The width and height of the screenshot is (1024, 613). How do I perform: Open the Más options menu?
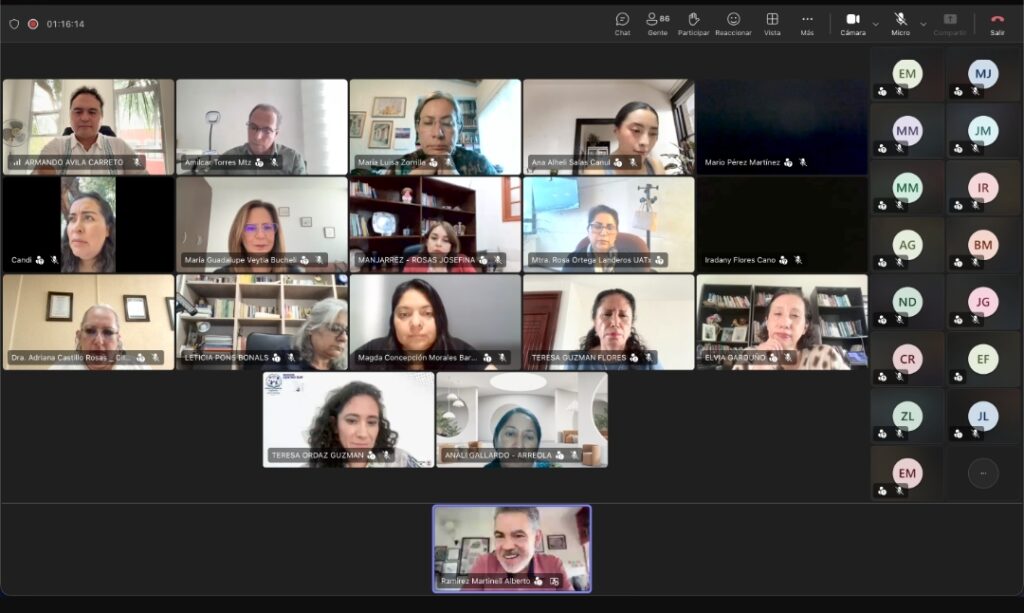click(807, 24)
